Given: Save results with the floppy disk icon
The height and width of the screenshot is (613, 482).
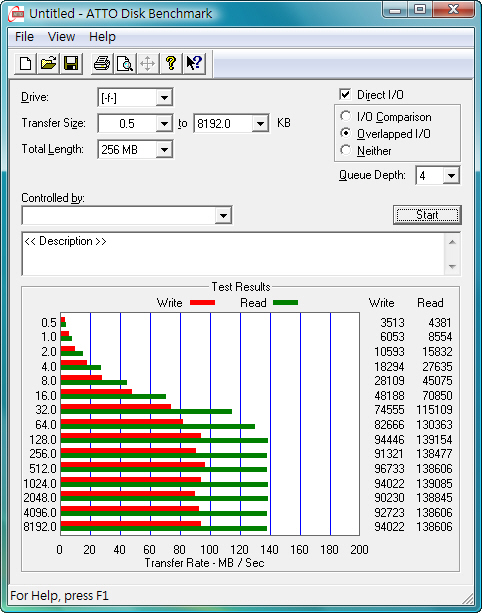Looking at the screenshot, I should tap(71, 63).
